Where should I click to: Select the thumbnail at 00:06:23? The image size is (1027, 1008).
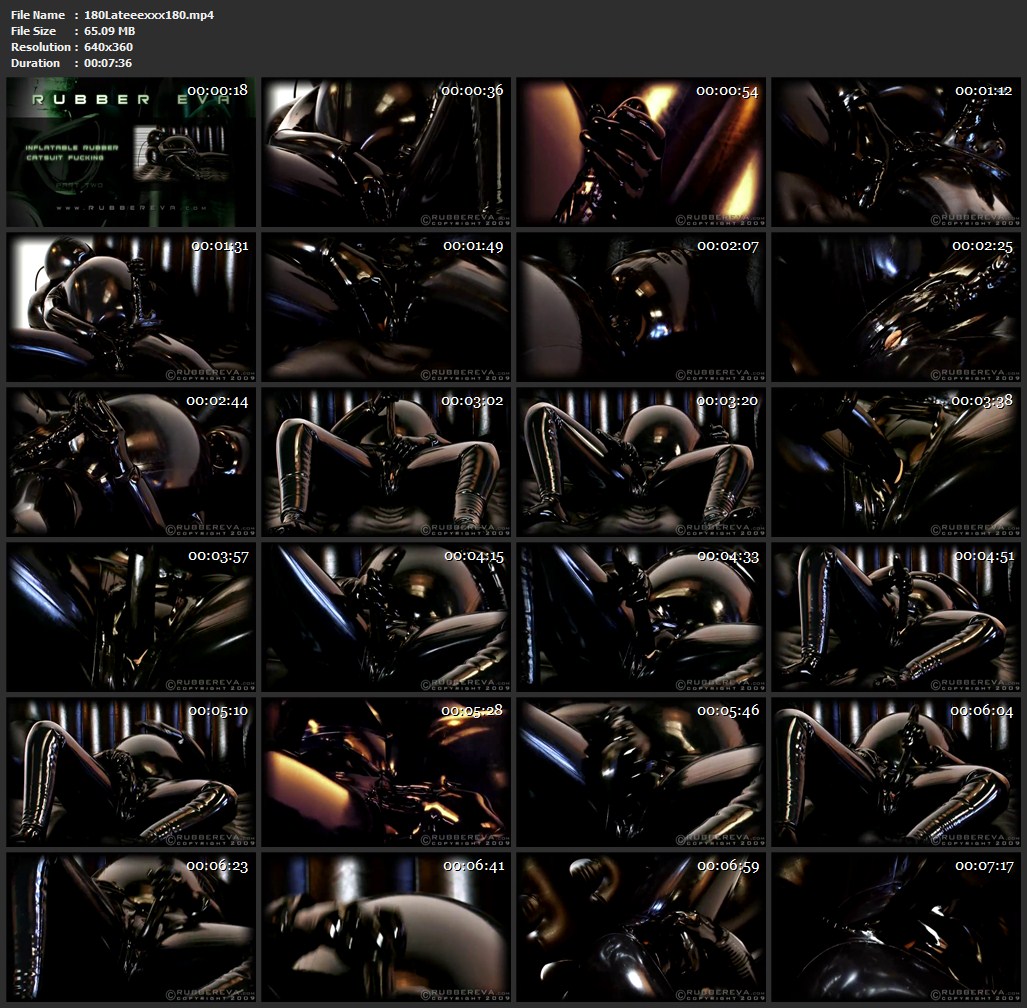tap(131, 927)
